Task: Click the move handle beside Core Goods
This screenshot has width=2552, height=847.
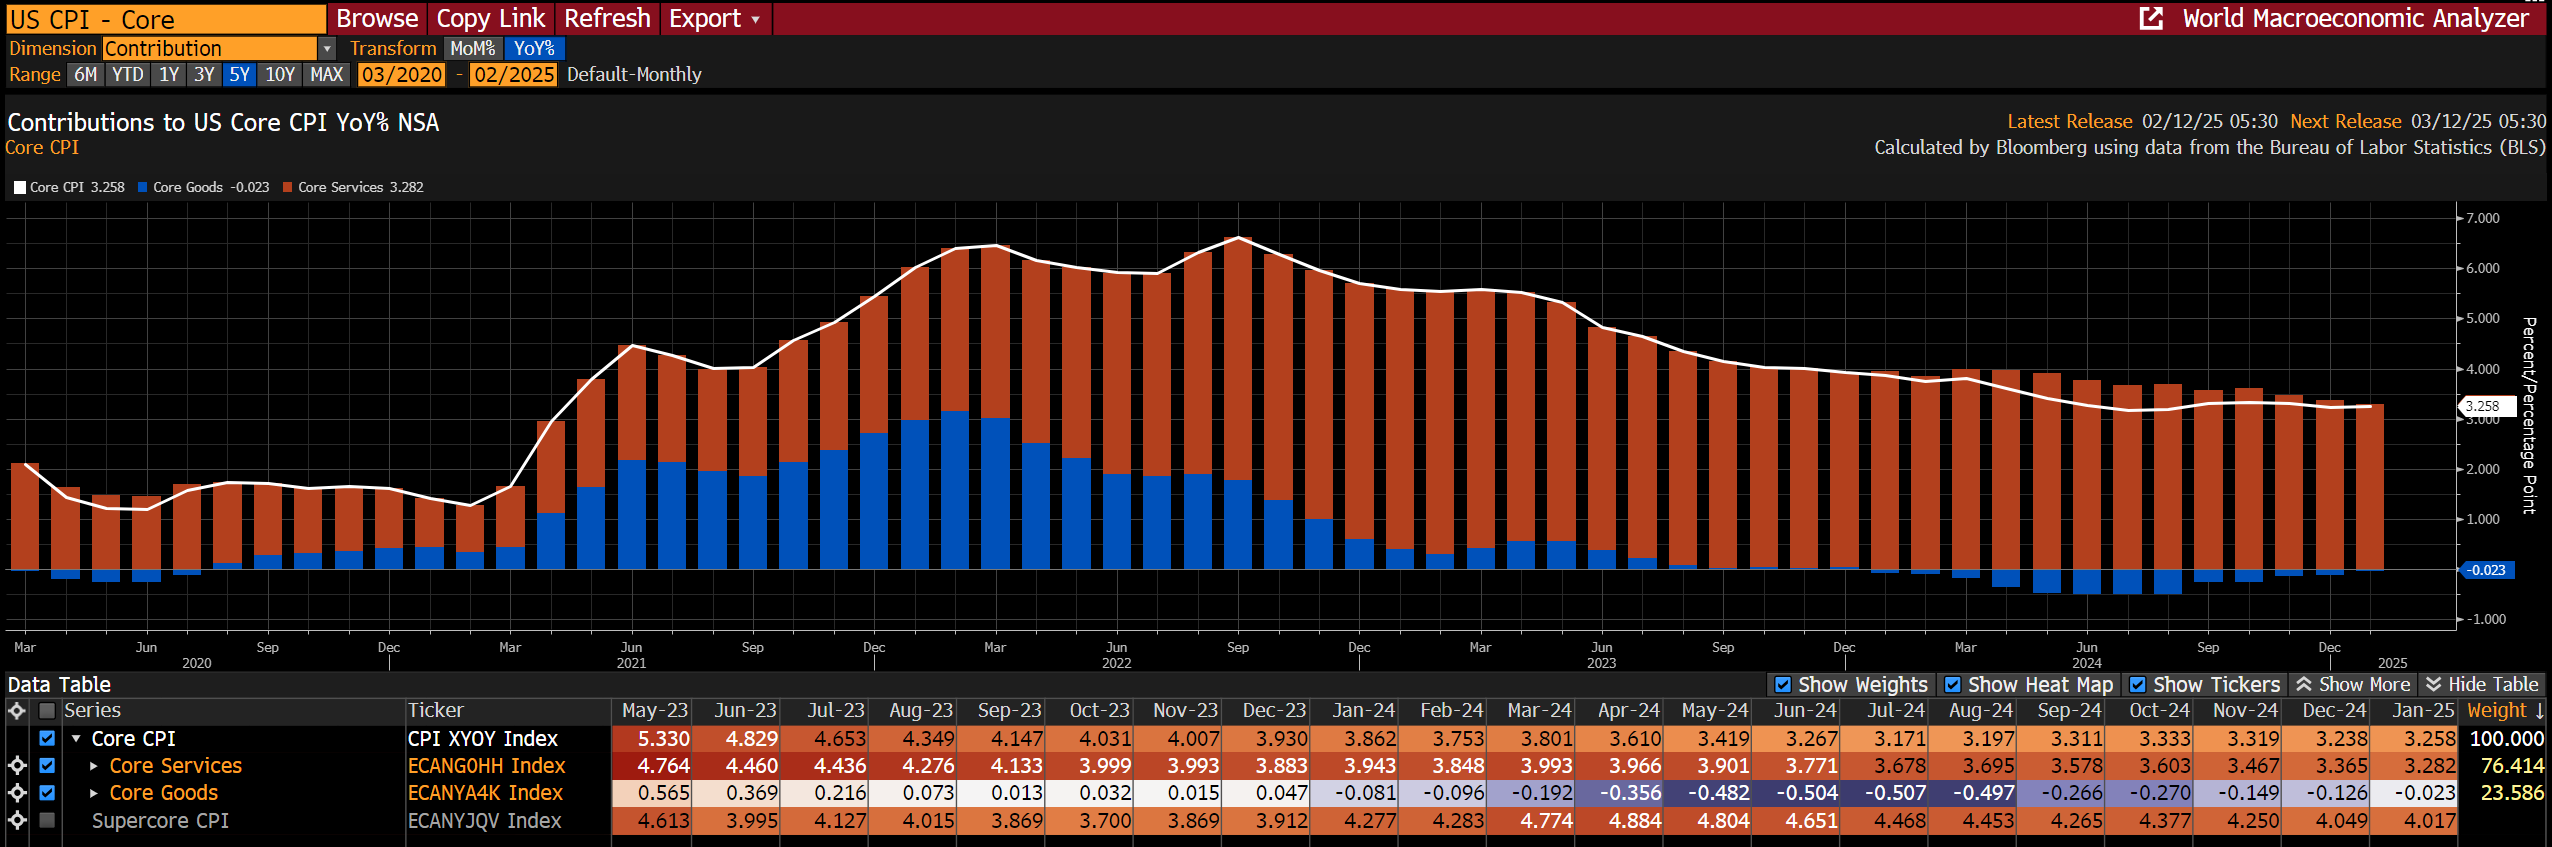Action: coord(17,793)
